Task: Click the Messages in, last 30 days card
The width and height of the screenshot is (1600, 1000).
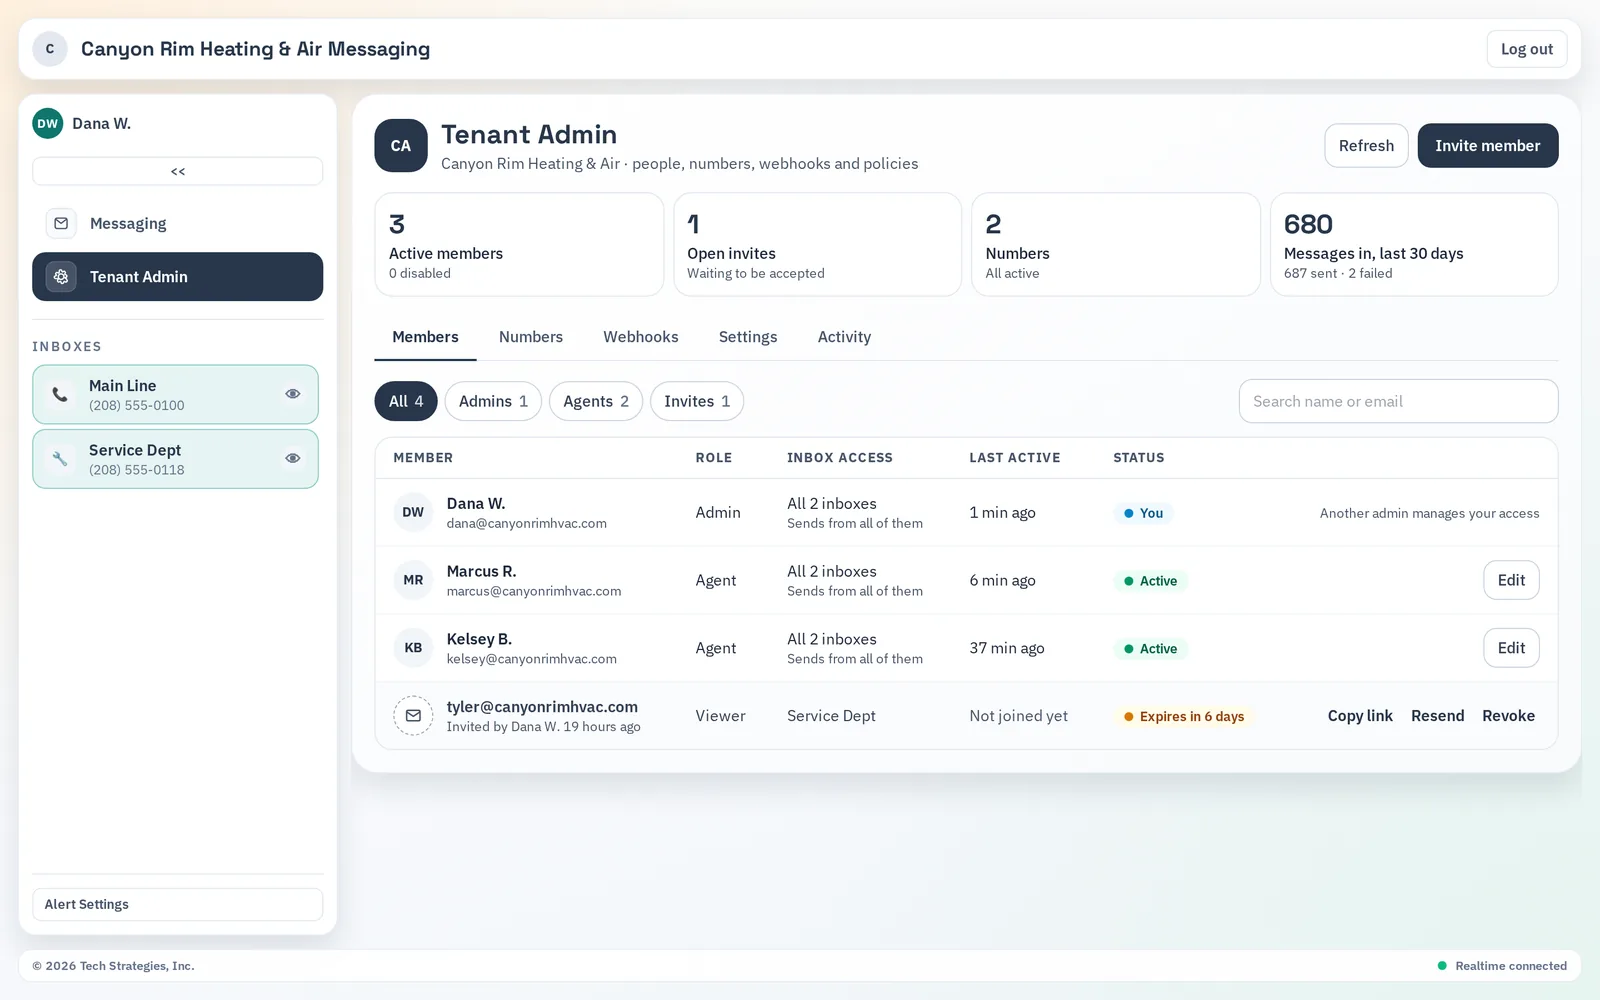Action: [1414, 245]
